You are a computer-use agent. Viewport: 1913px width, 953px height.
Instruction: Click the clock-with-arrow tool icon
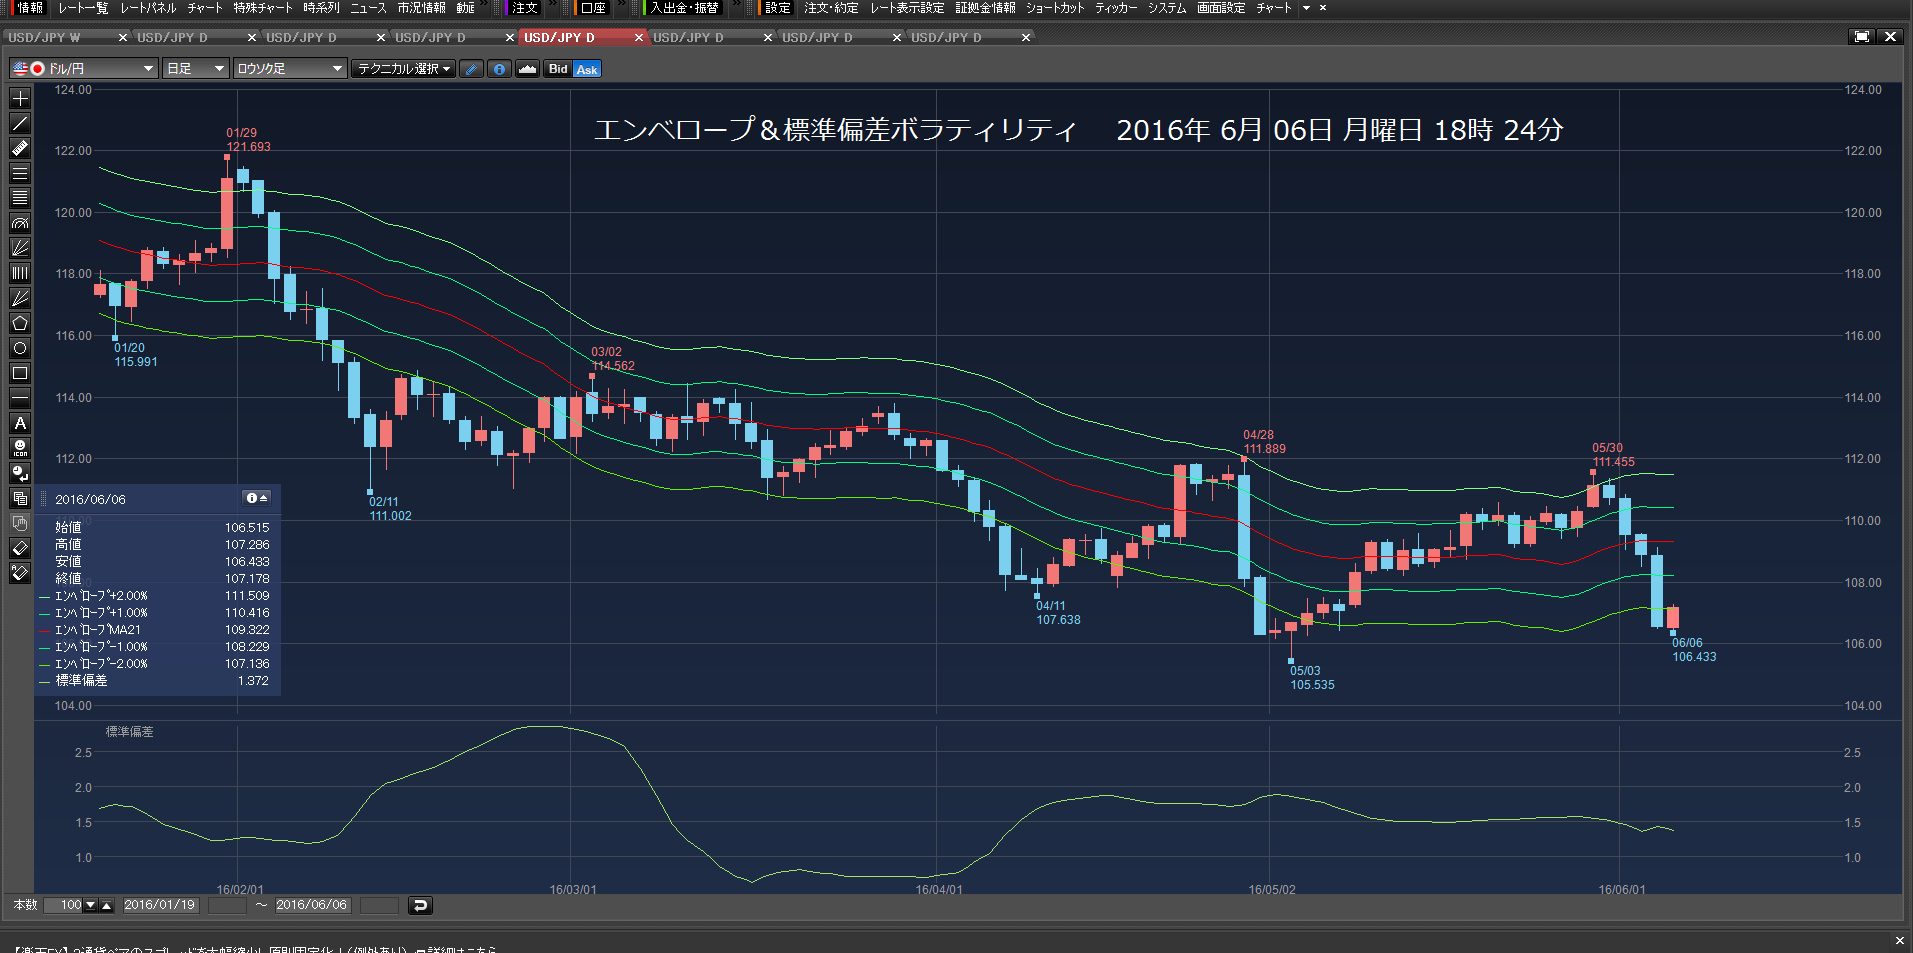(x=20, y=473)
